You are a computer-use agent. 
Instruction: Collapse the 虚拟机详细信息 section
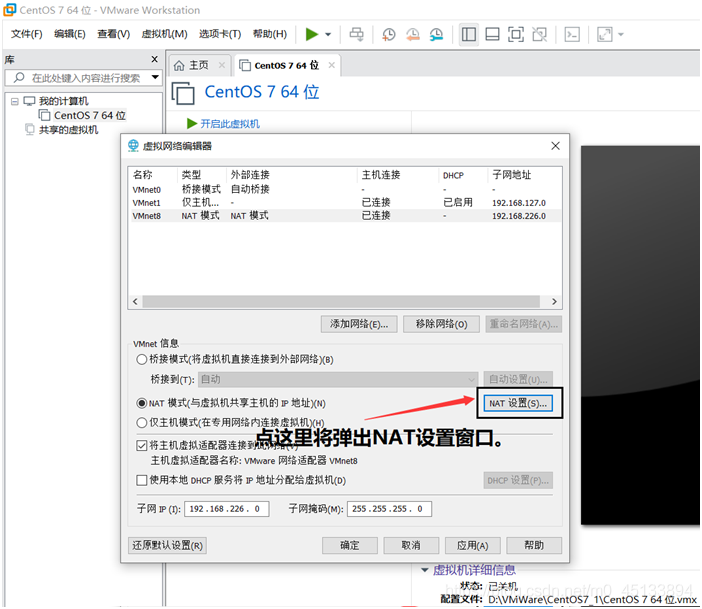click(425, 570)
